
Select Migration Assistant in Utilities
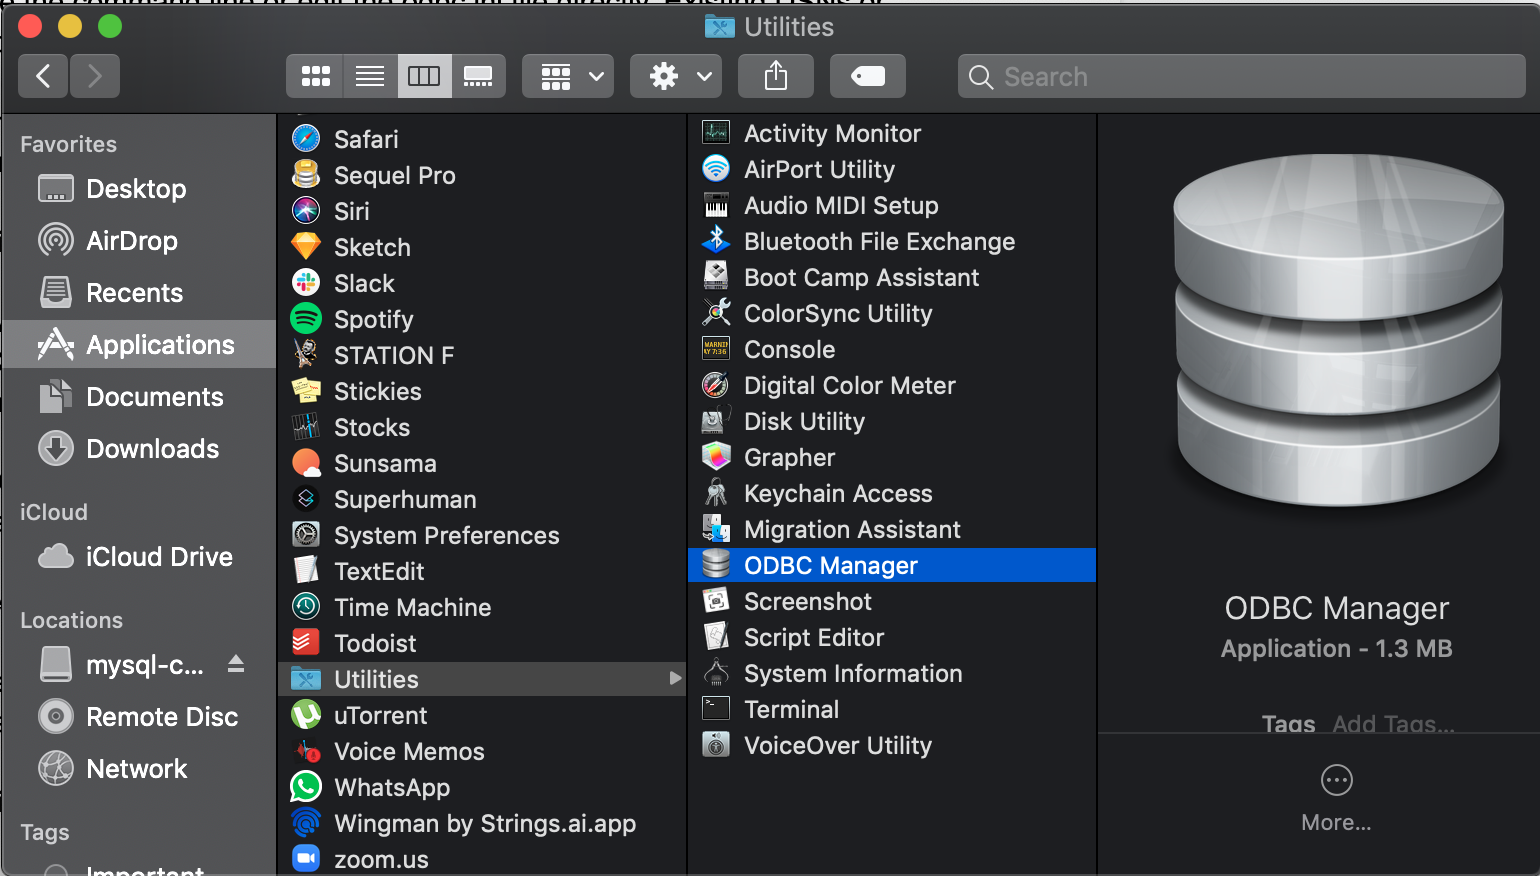[x=892, y=529]
